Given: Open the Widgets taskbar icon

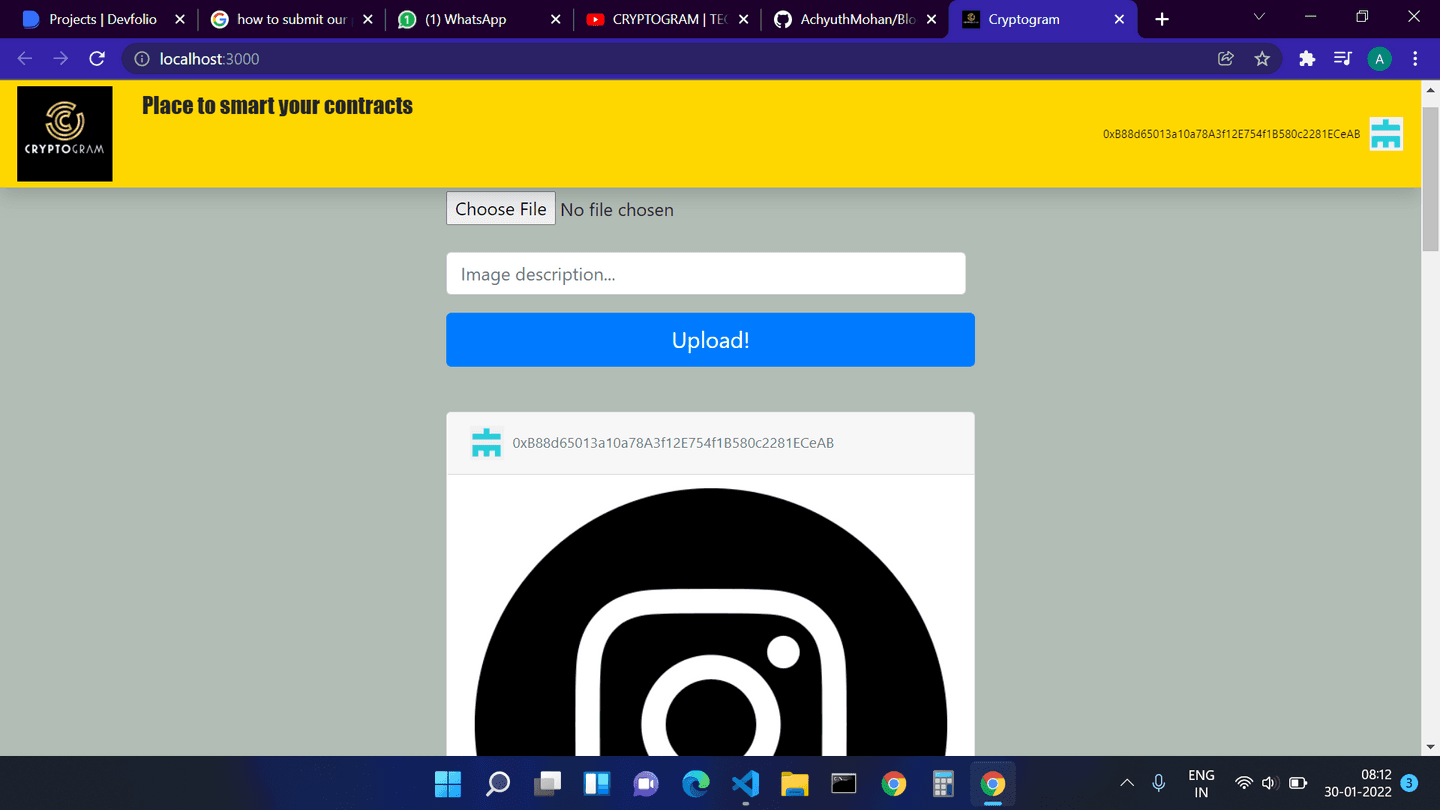Looking at the screenshot, I should pyautogui.click(x=597, y=784).
